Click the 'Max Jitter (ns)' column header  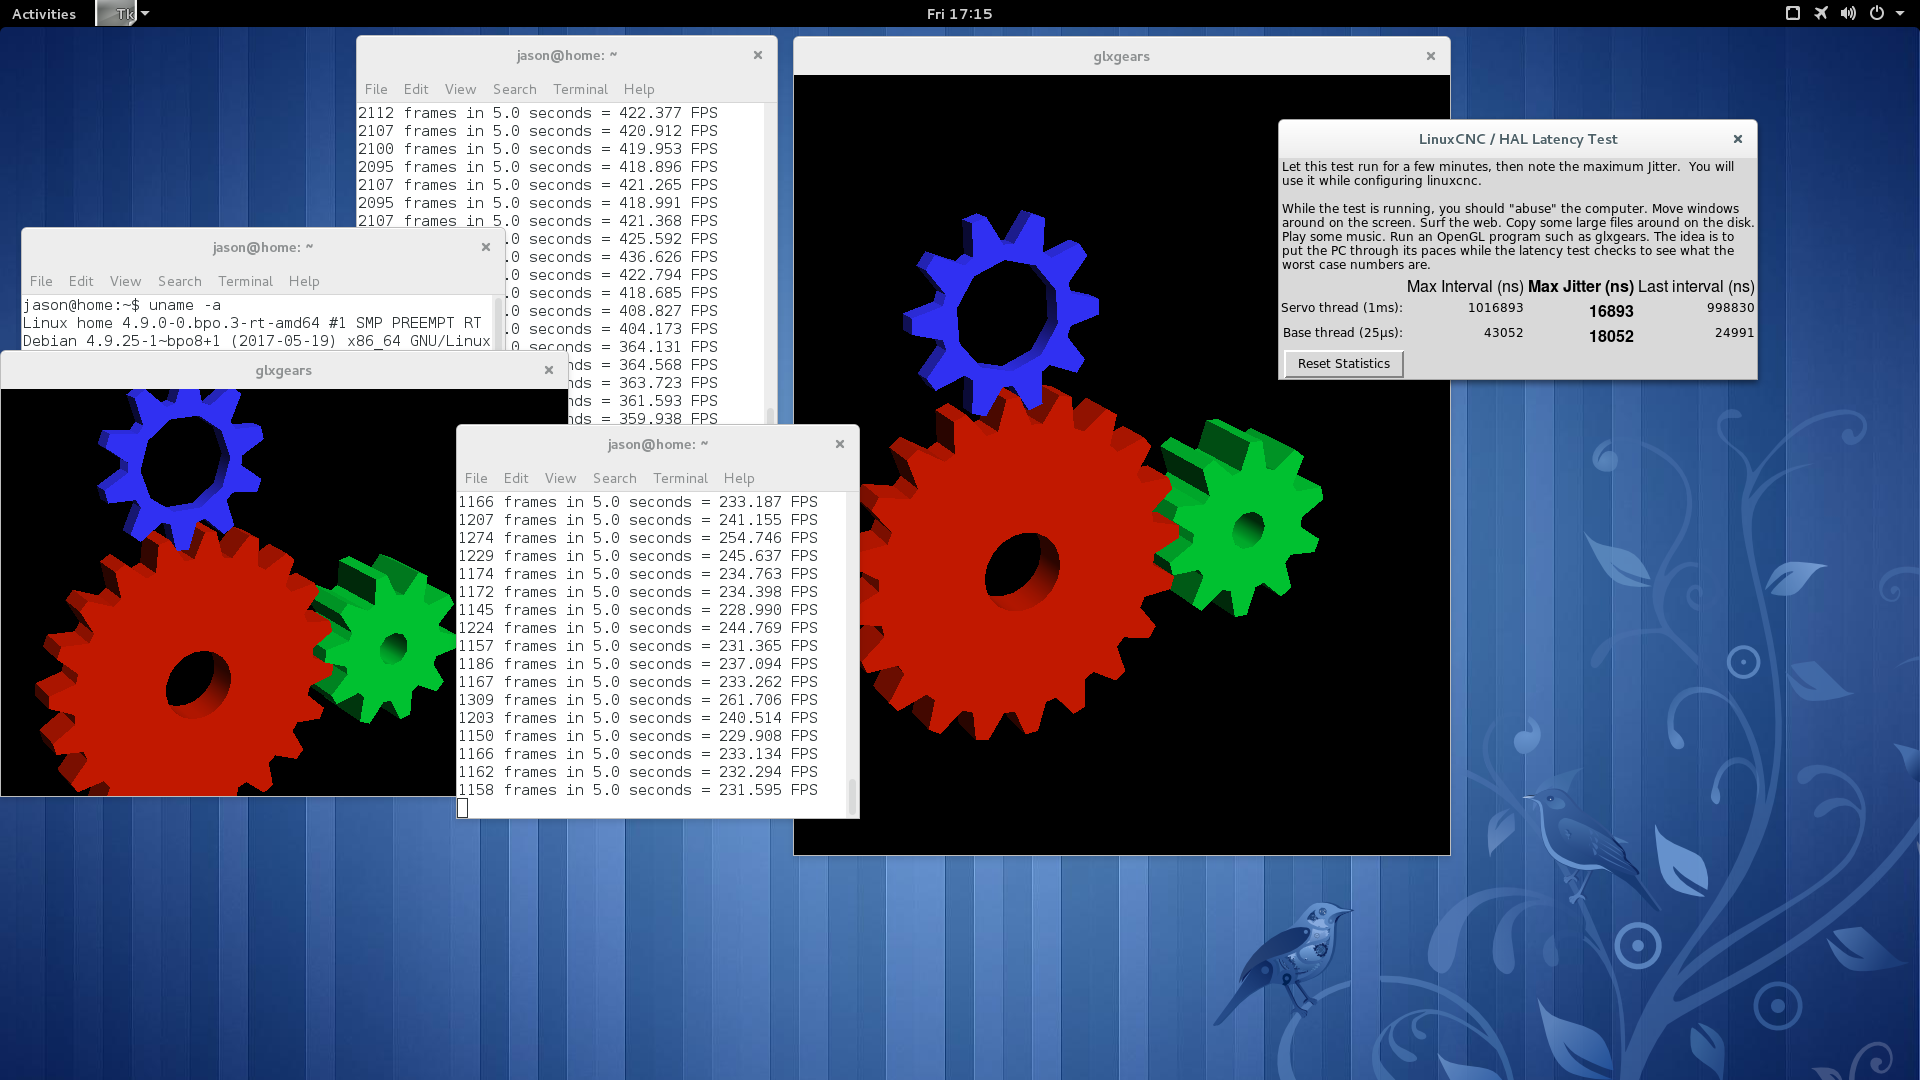[x=1580, y=287]
